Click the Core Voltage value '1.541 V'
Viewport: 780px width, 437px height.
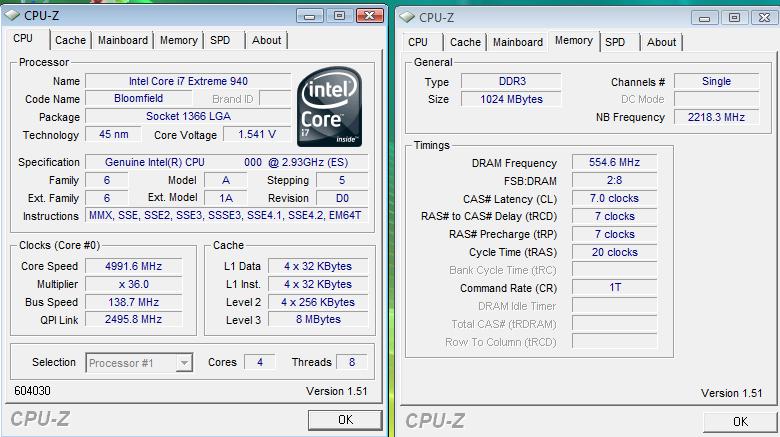[257, 134]
